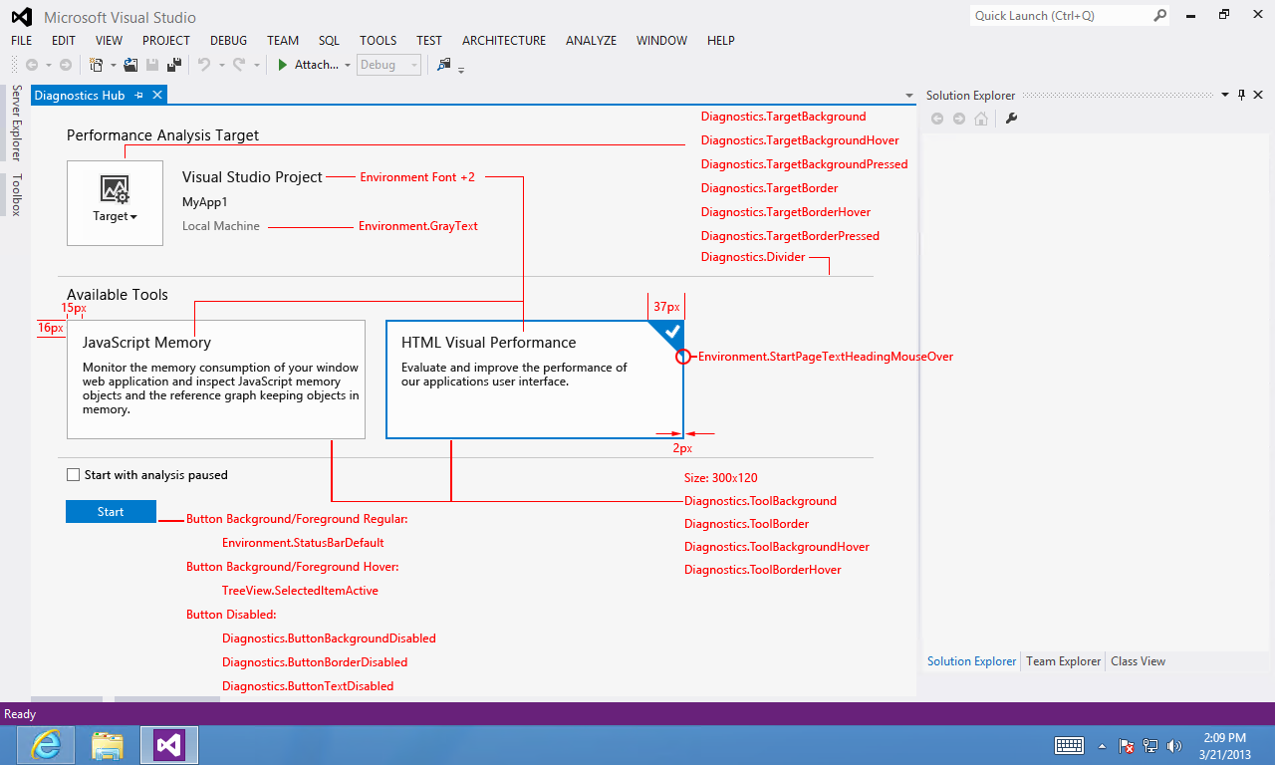
Task: Click the Quick Launch search magnifier
Action: 1160,16
